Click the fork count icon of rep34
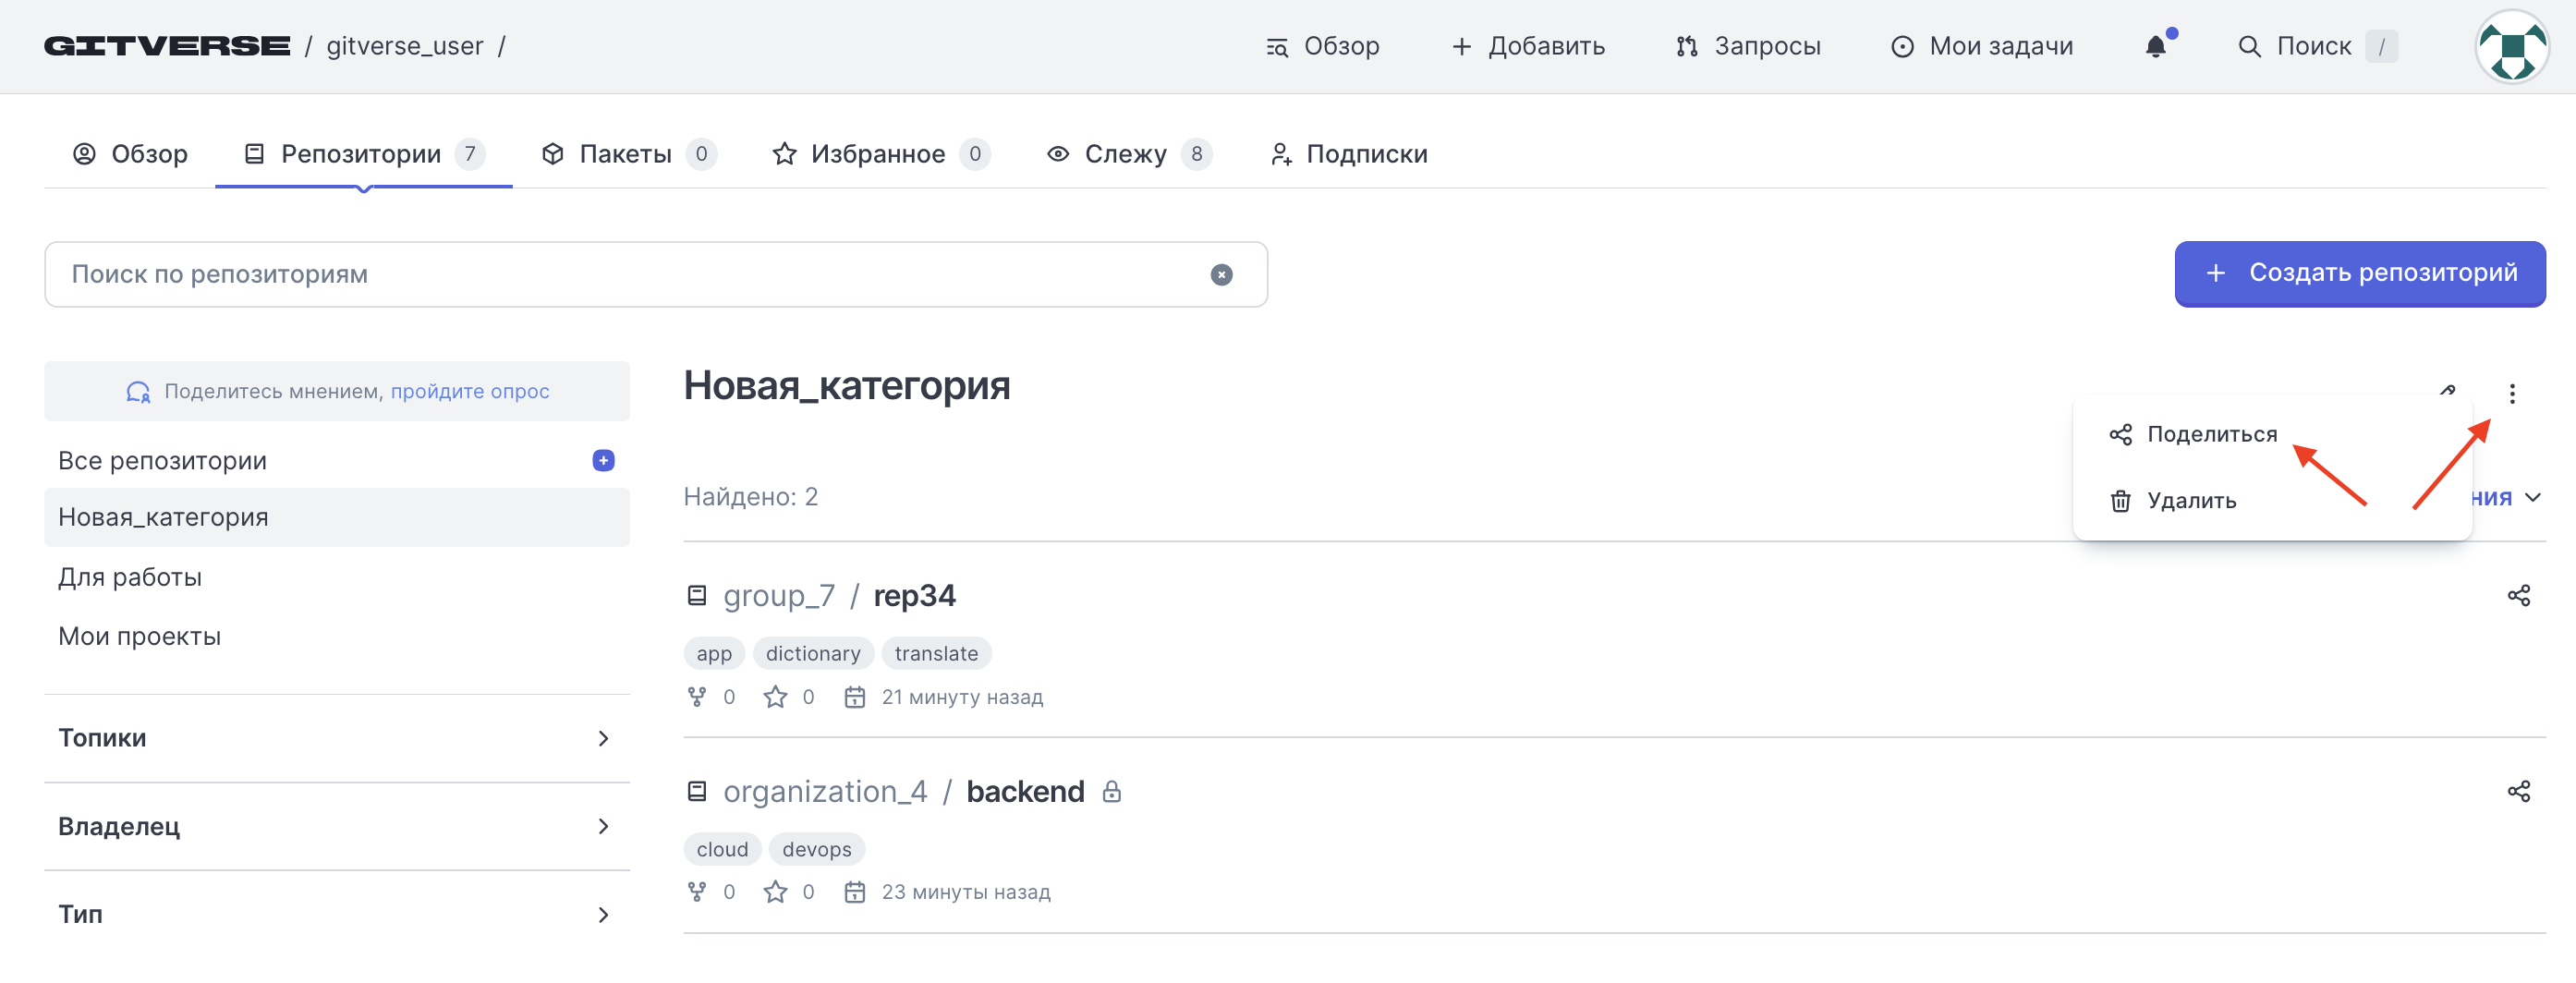This screenshot has width=2576, height=983. [x=697, y=697]
